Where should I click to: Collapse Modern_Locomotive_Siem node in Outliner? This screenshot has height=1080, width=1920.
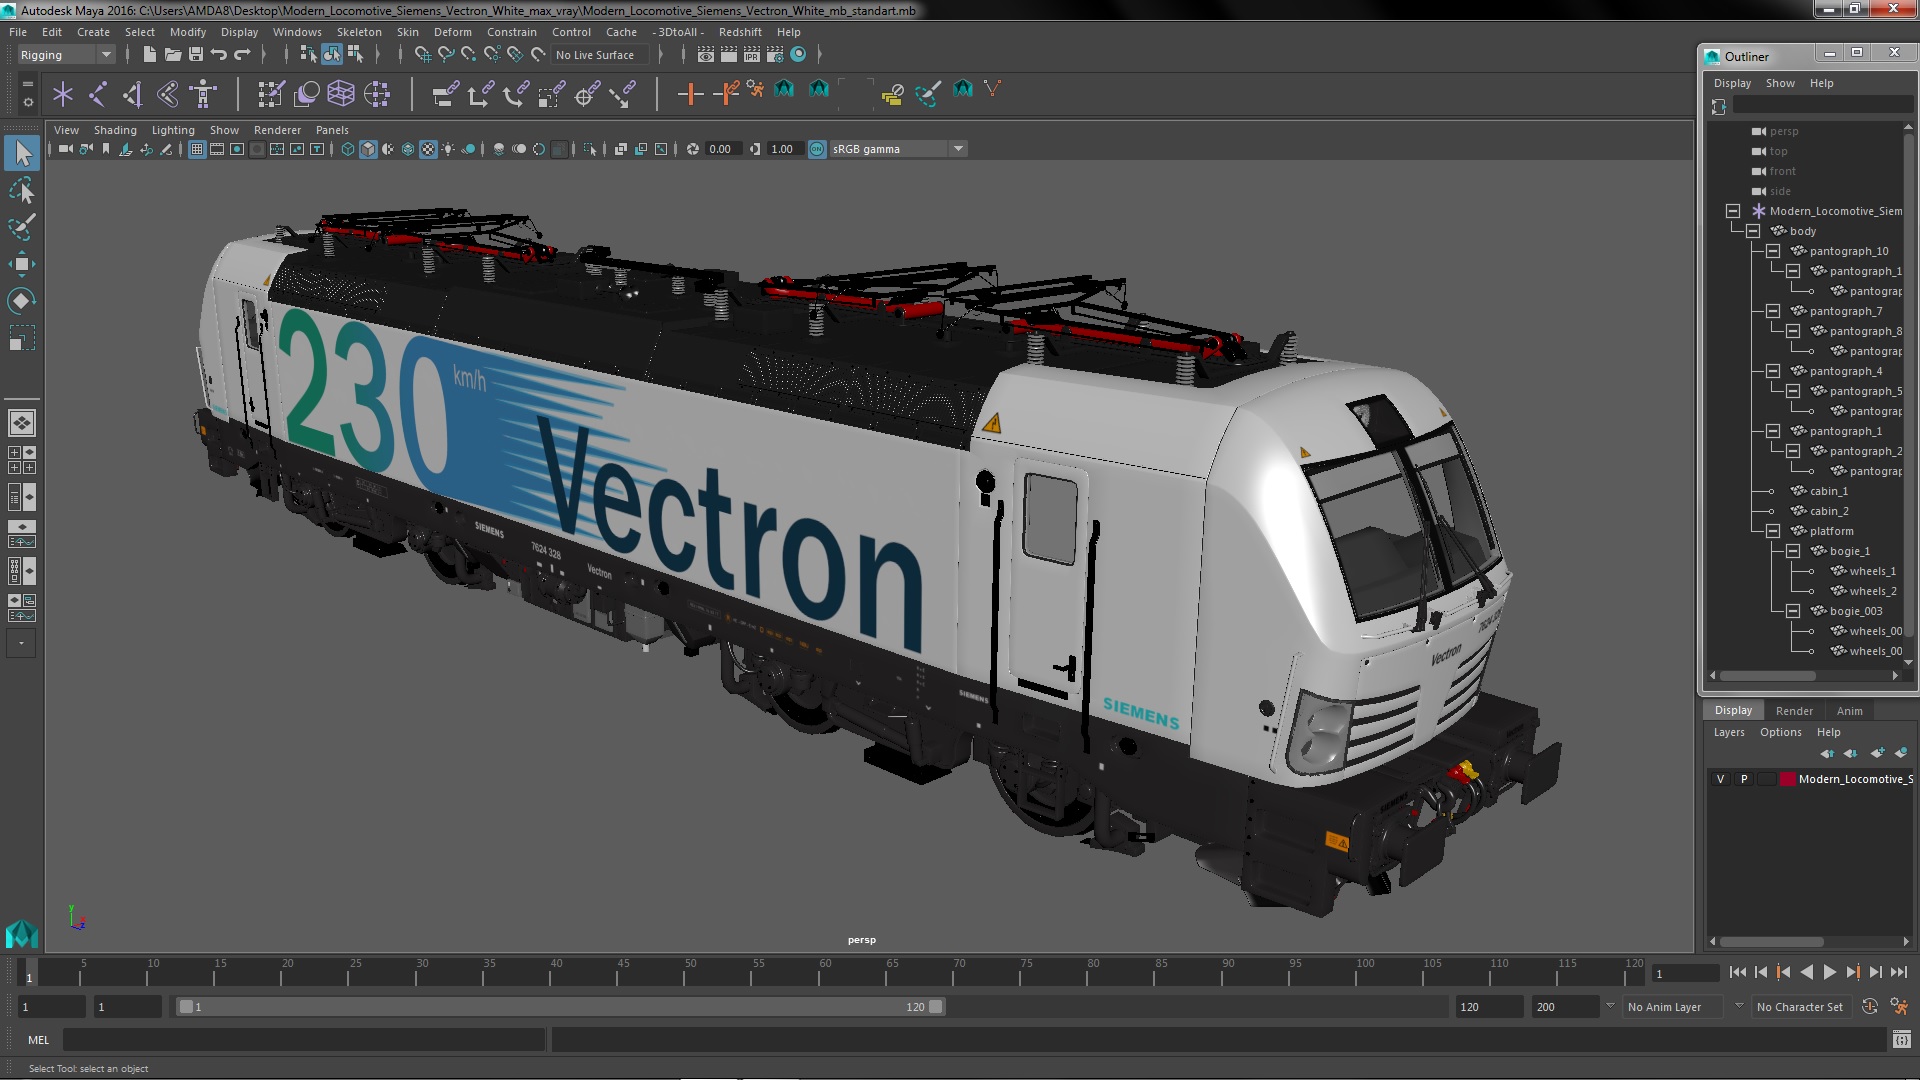1733,211
